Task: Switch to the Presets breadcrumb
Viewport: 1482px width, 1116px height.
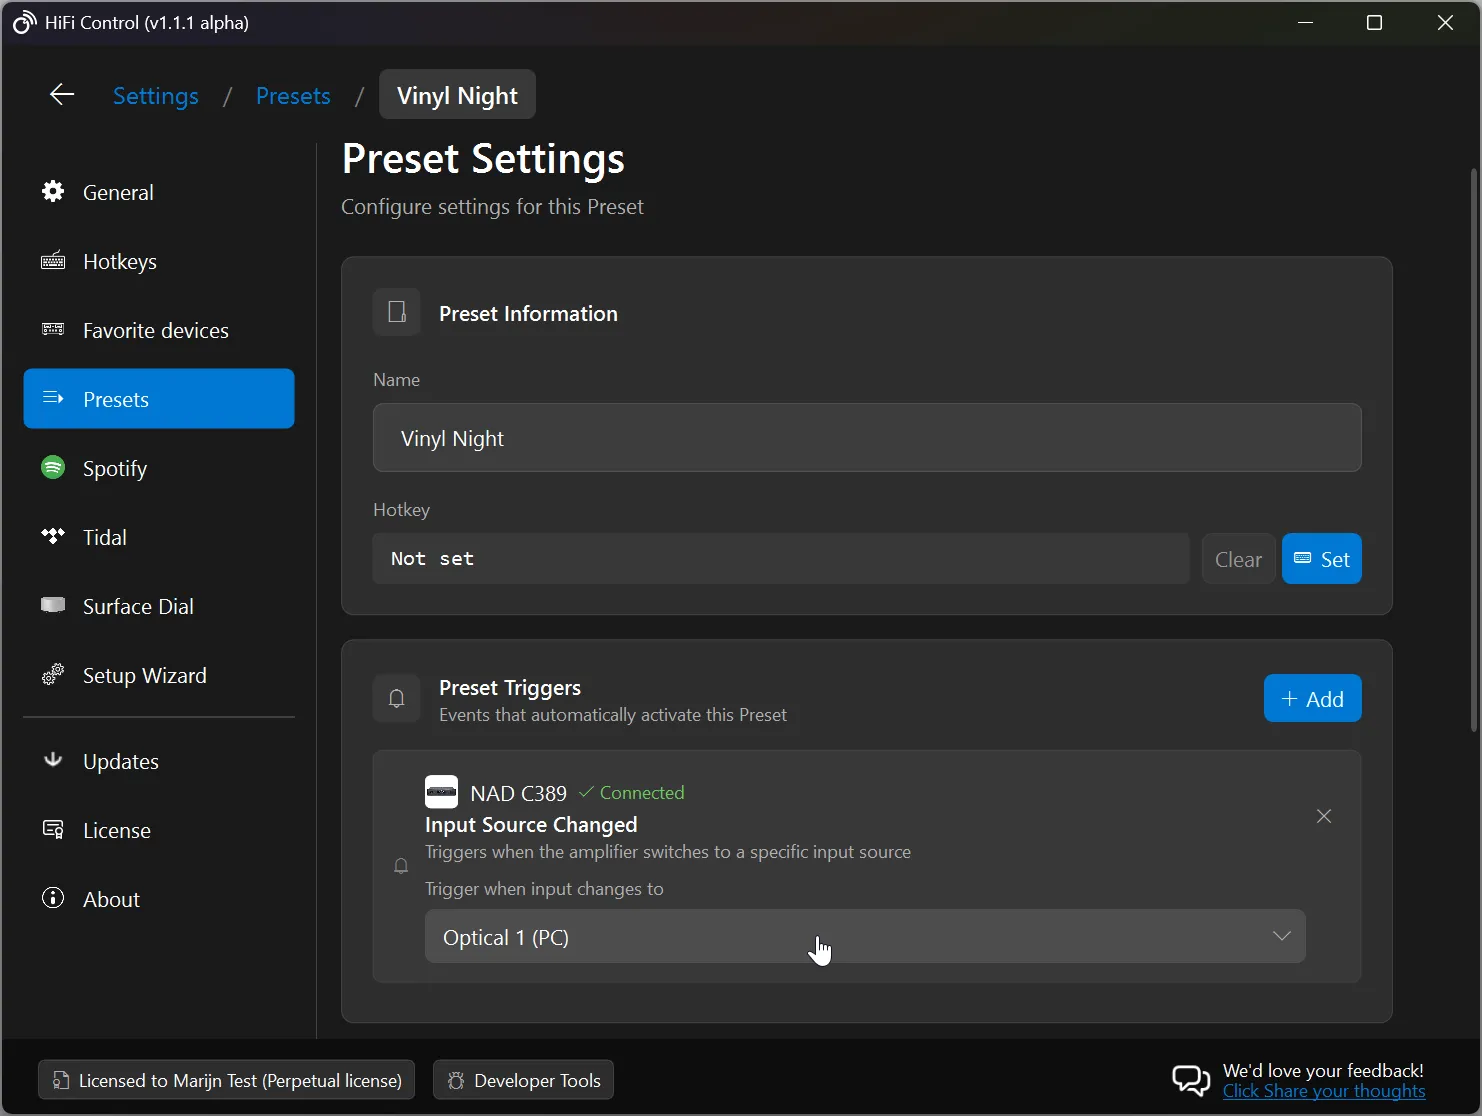Action: tap(293, 95)
